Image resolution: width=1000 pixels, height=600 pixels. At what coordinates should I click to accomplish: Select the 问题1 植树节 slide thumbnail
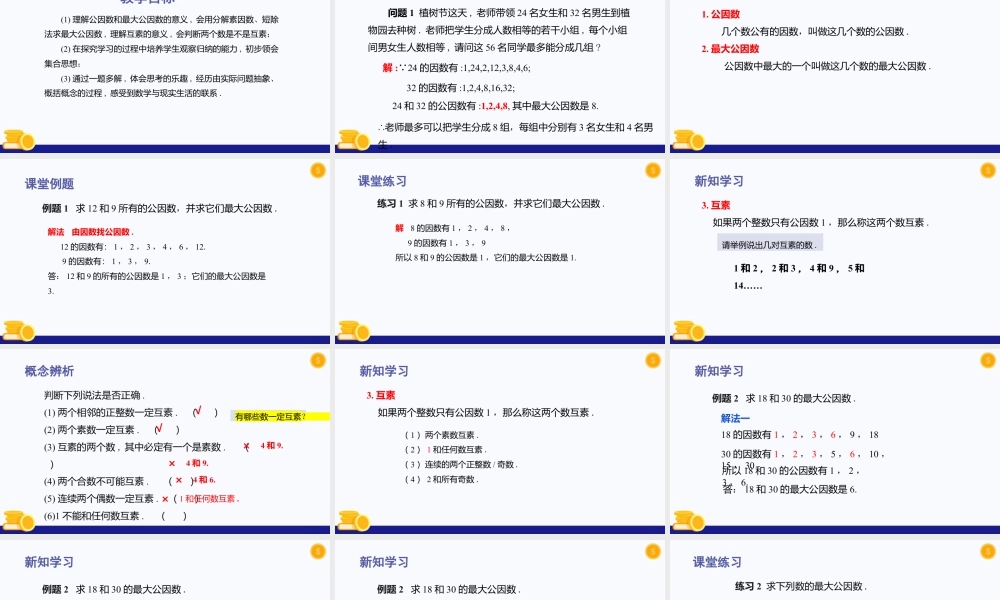(498, 75)
